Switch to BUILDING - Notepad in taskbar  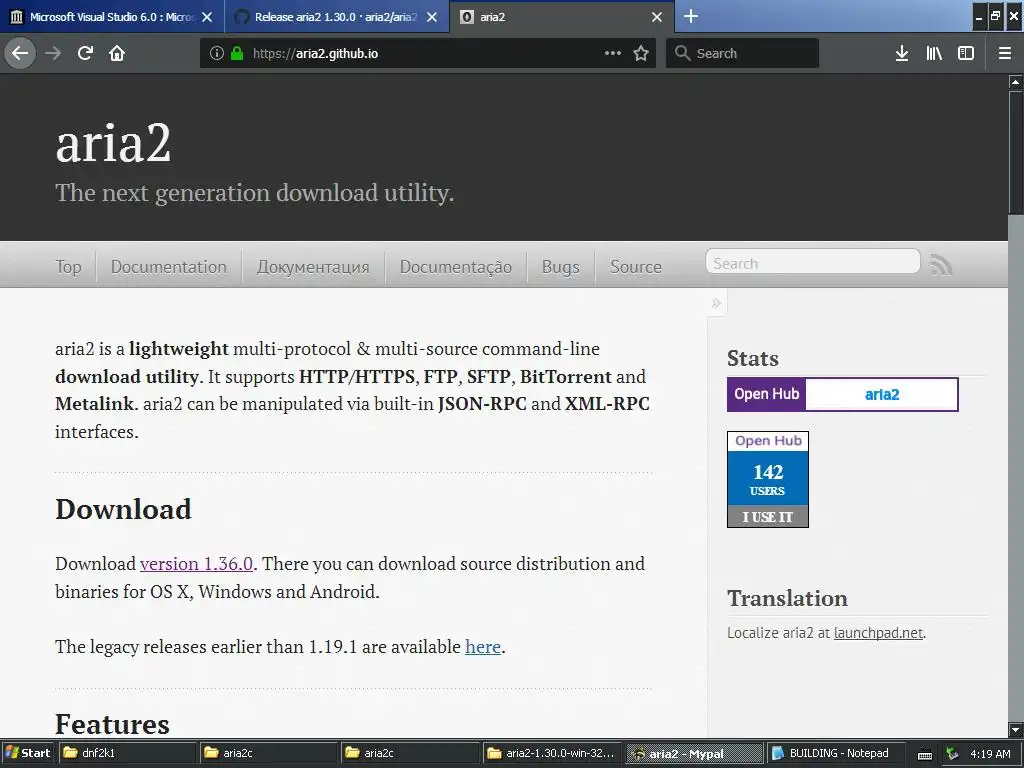coord(836,753)
